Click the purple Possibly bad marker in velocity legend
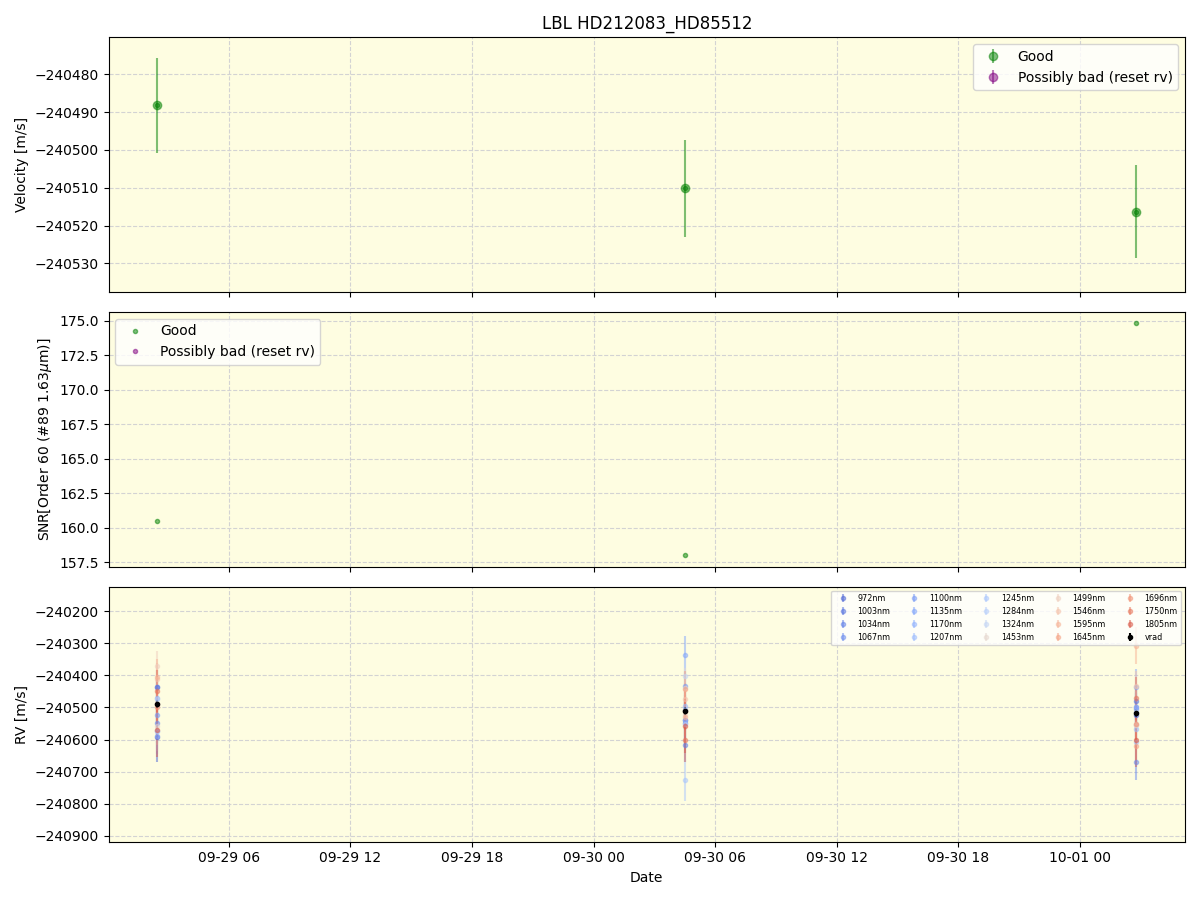Viewport: 1200px width, 900px height. coord(993,77)
